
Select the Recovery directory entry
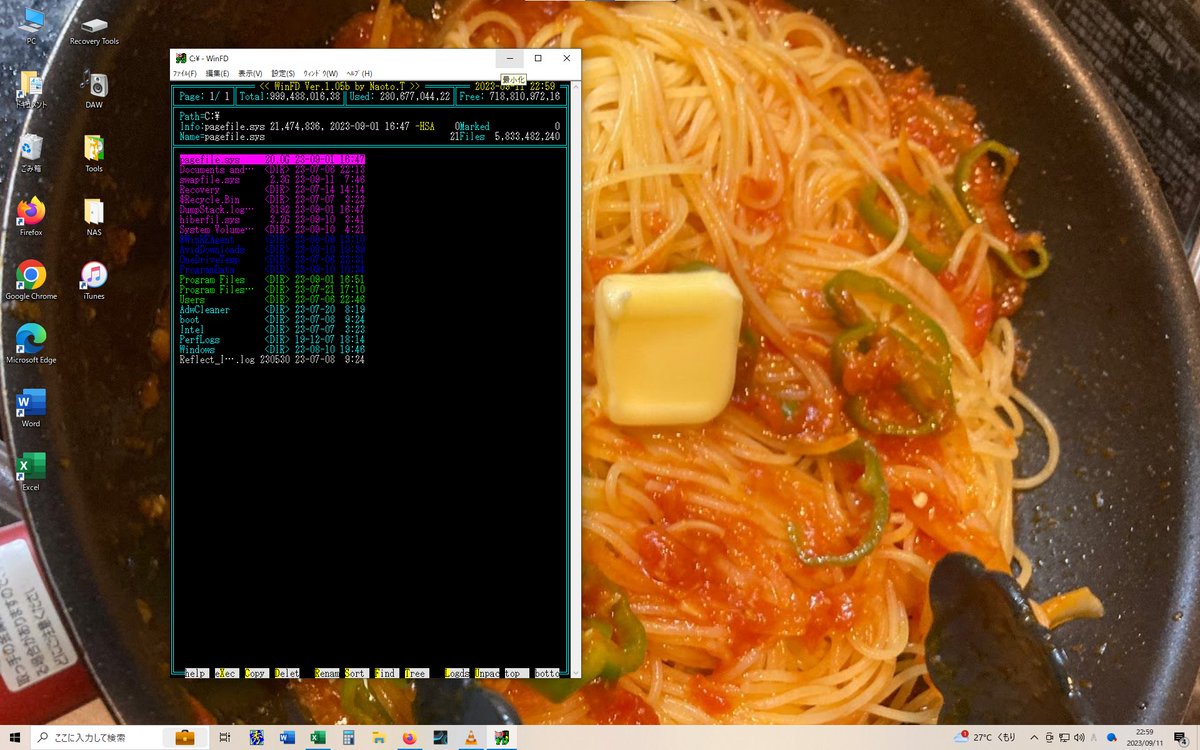[x=272, y=190]
